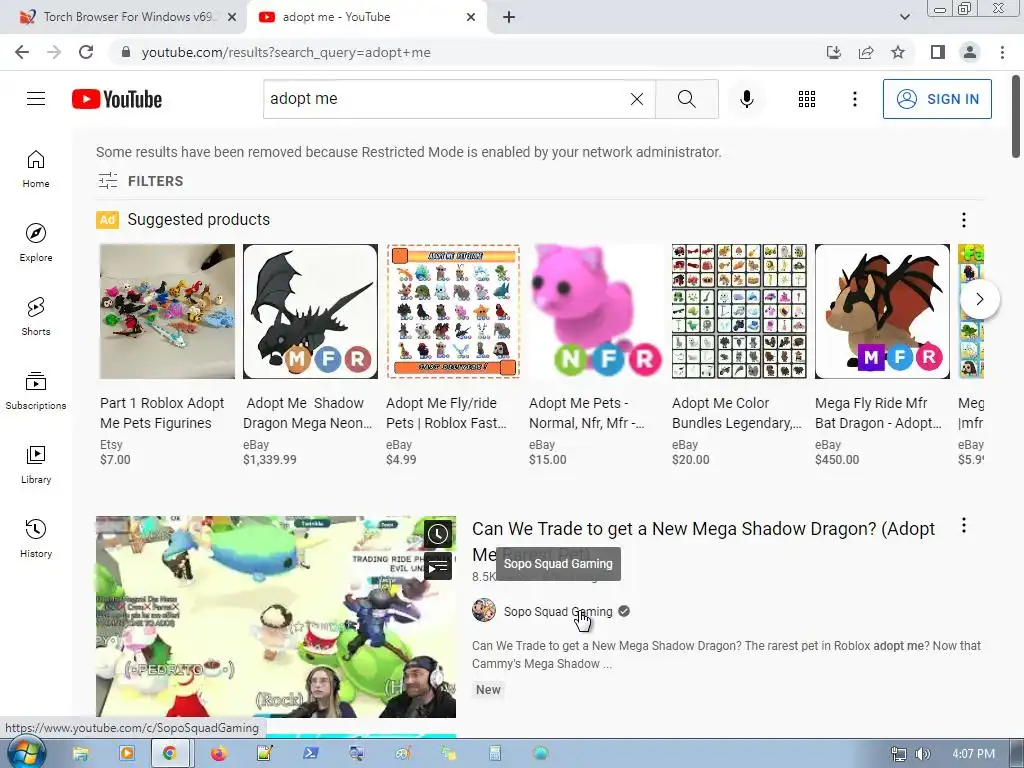Open Suggested products ad options menu

point(963,220)
